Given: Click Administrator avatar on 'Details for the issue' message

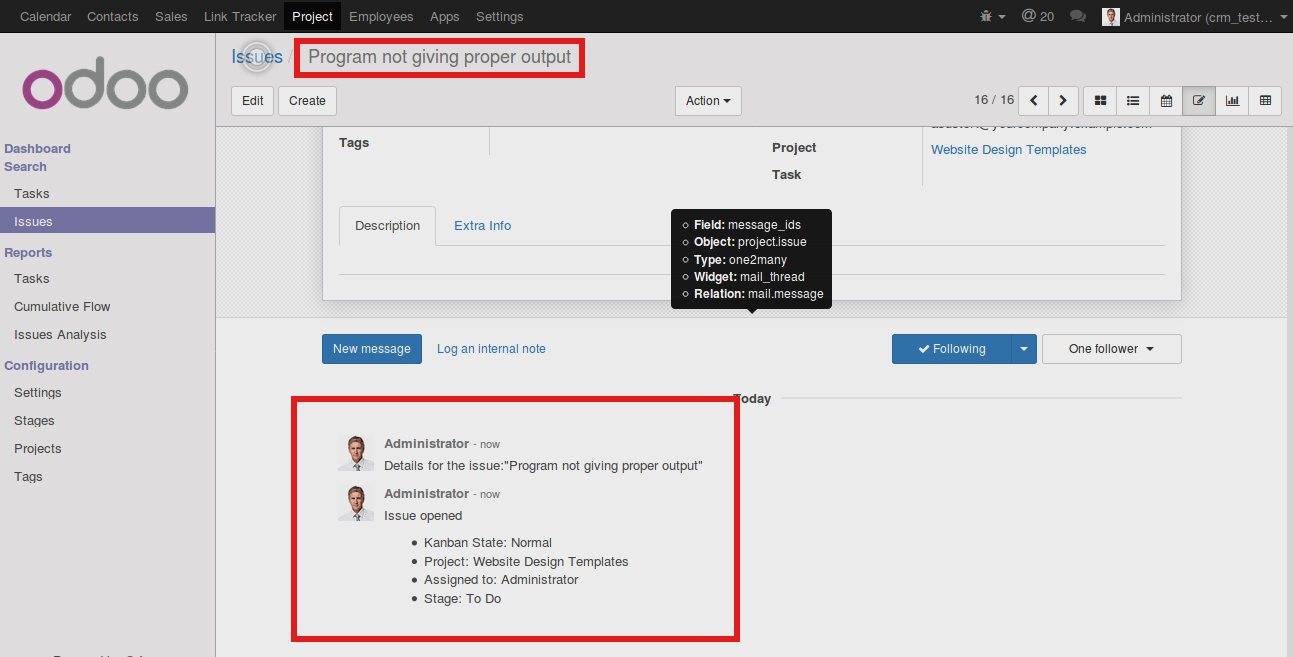Looking at the screenshot, I should [x=356, y=452].
